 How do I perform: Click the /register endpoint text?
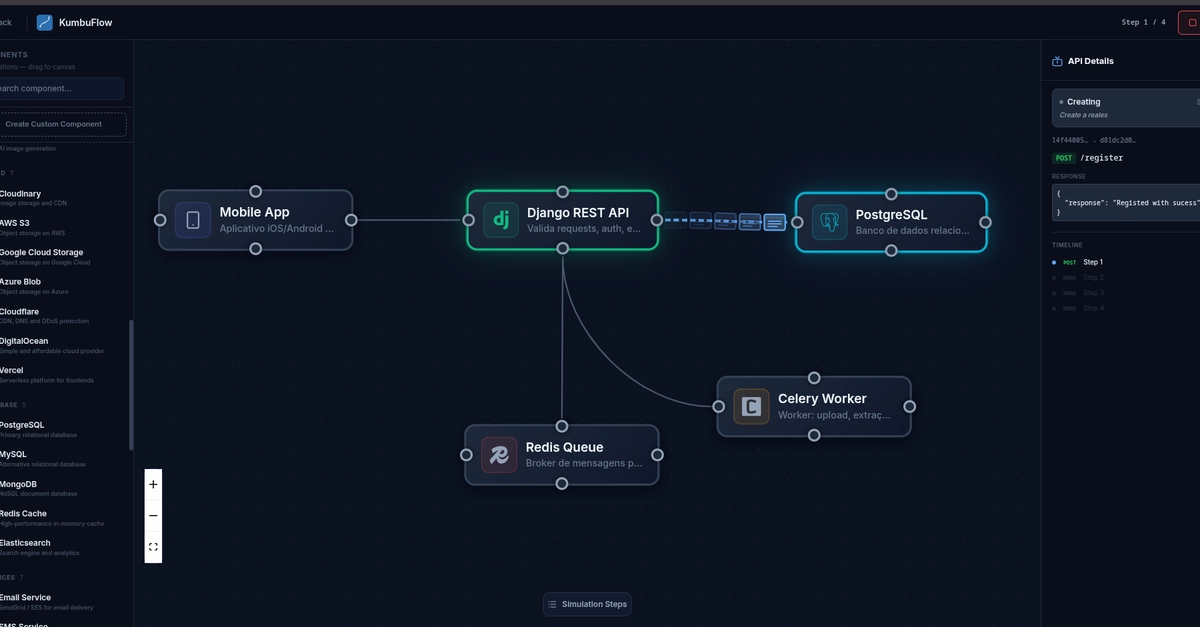[1101, 157]
